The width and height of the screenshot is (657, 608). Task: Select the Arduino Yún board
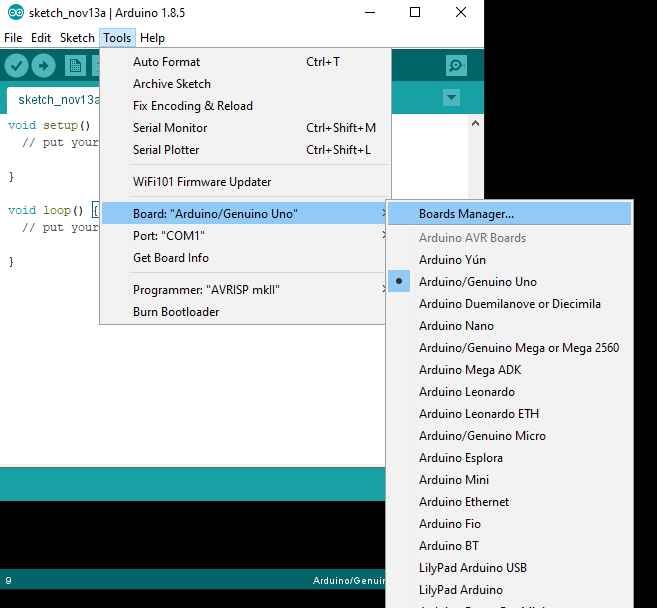[x=510, y=260]
